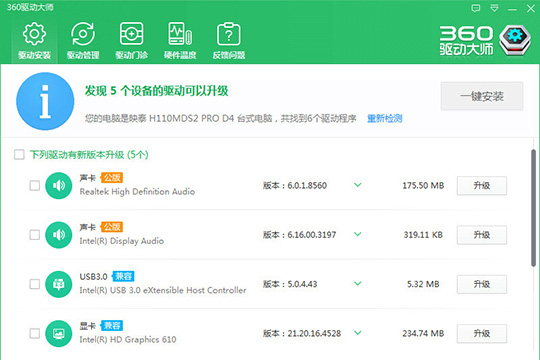Open the title bar dropdown menu icon

click(494, 8)
